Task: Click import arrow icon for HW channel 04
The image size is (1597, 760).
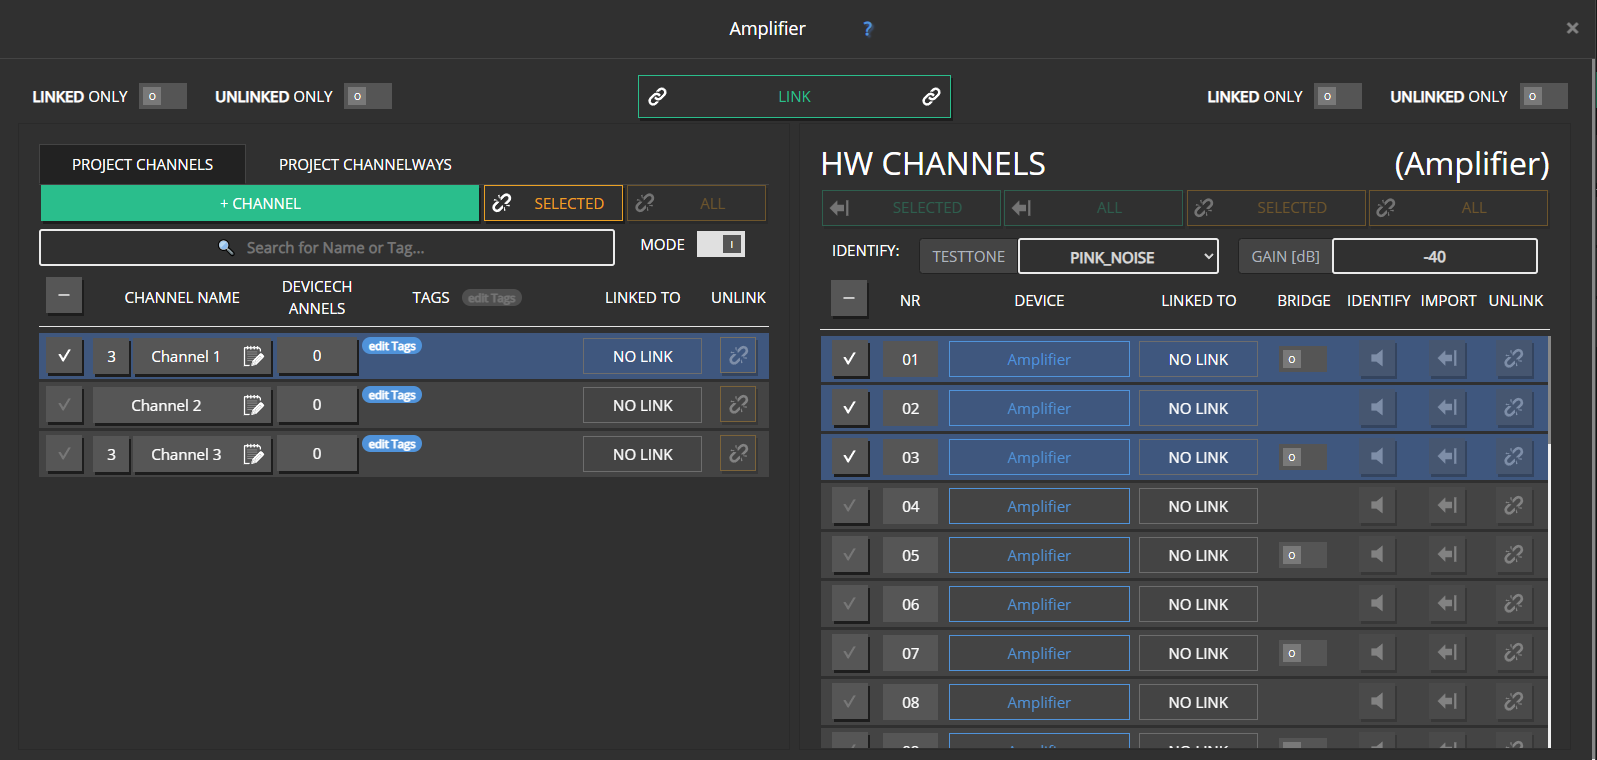Action: click(x=1446, y=506)
